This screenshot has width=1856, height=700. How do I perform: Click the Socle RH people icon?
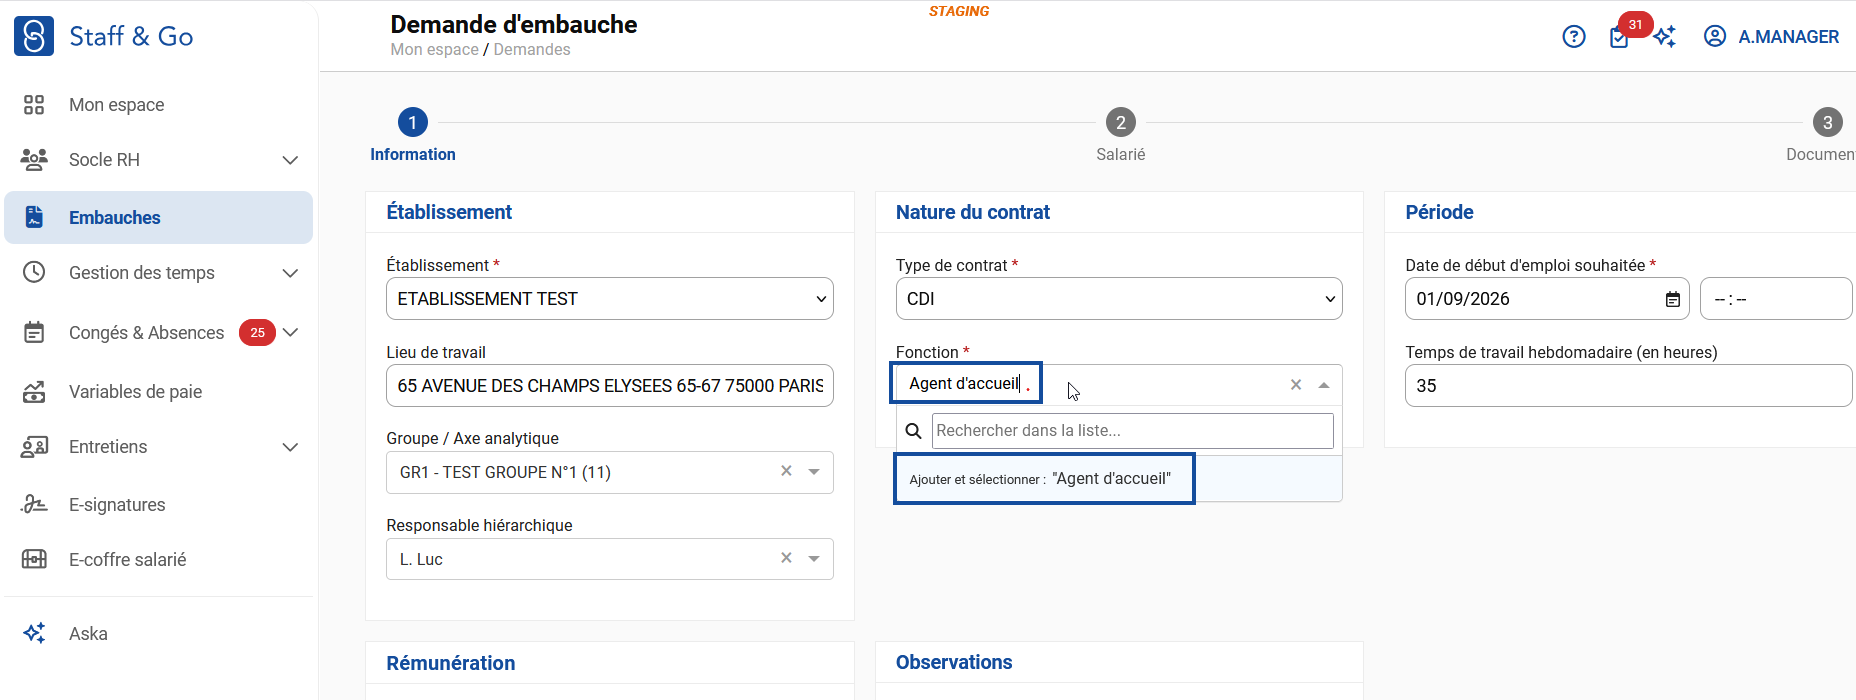[34, 160]
